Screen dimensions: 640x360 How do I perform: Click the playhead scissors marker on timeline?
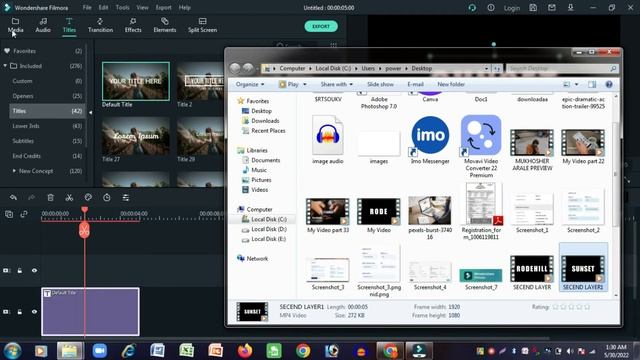(84, 231)
